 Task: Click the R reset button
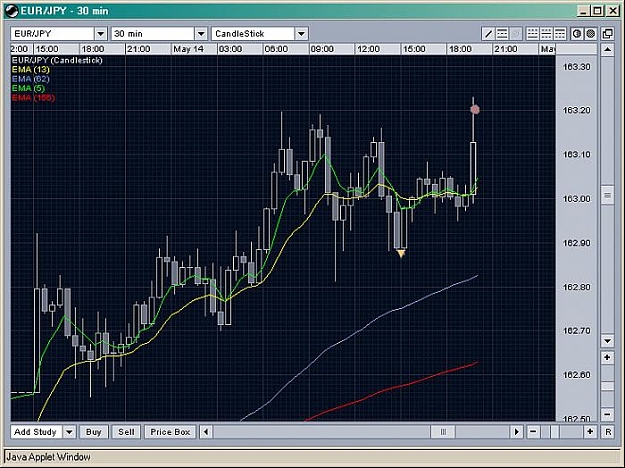(608, 432)
